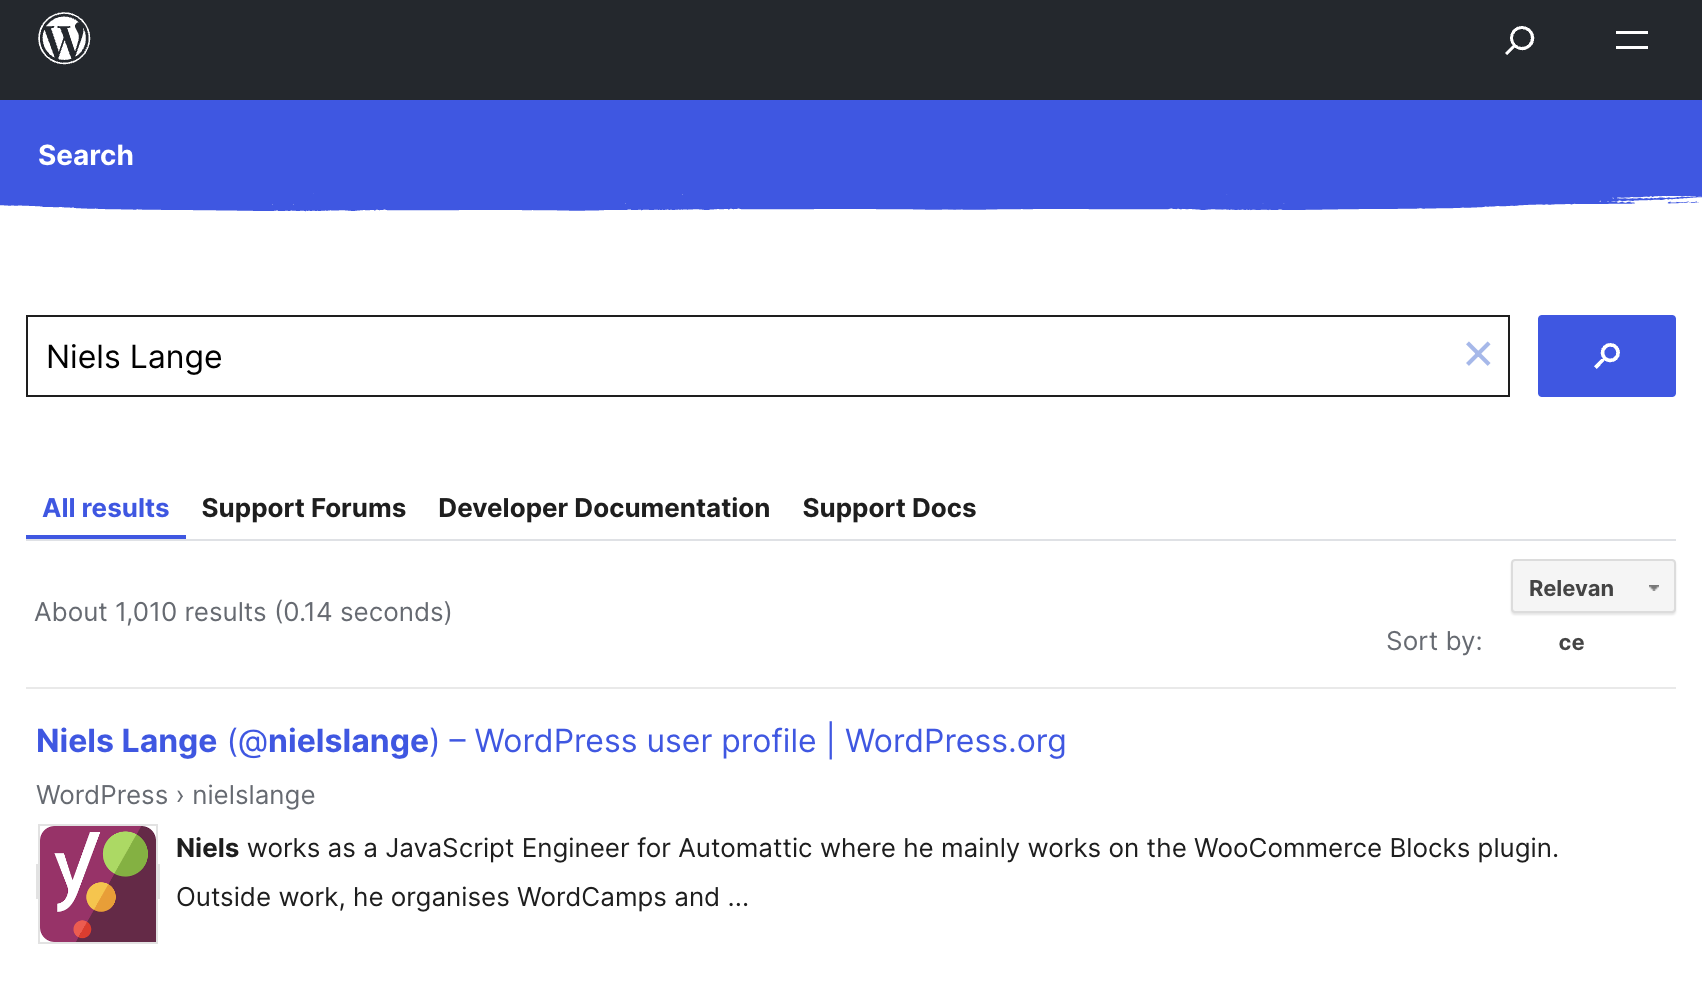1702x998 pixels.
Task: Click the results count text
Action: (242, 611)
